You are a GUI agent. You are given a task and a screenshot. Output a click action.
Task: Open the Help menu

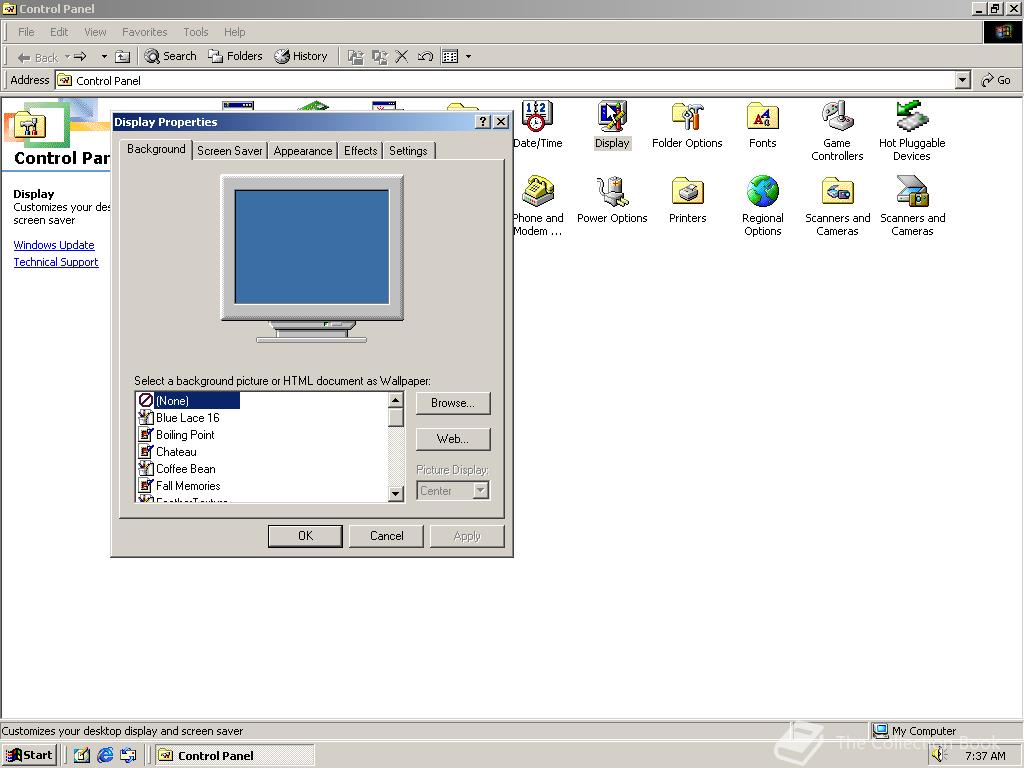point(234,32)
